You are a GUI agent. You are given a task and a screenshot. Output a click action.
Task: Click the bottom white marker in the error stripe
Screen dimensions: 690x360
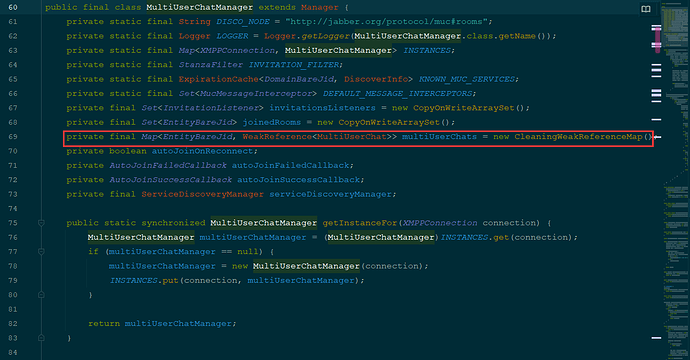point(656,338)
